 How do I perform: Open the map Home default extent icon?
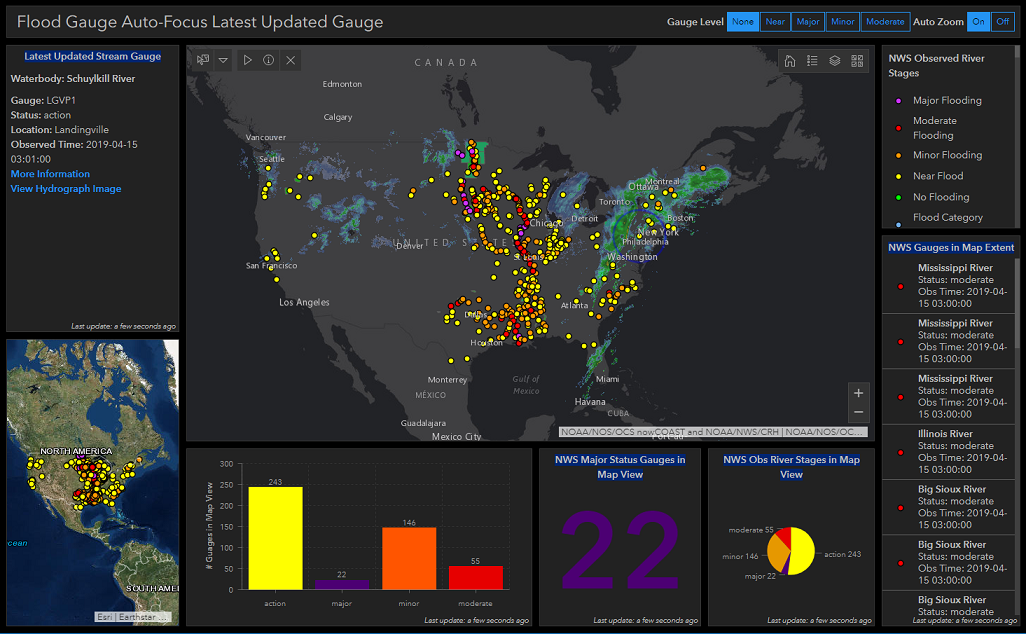[789, 60]
